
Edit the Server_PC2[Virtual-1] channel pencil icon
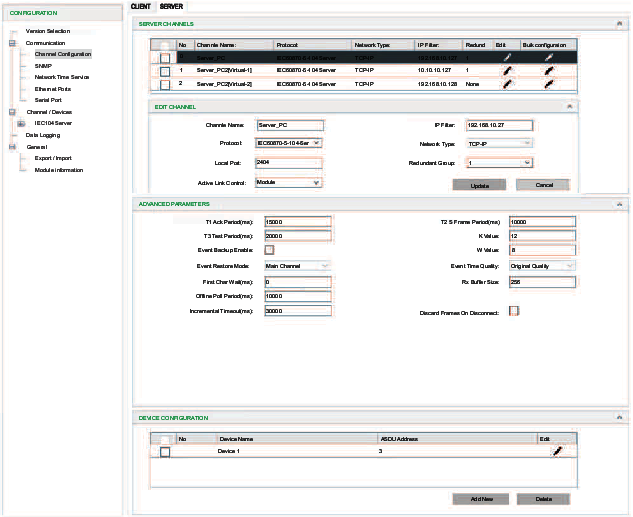click(507, 71)
